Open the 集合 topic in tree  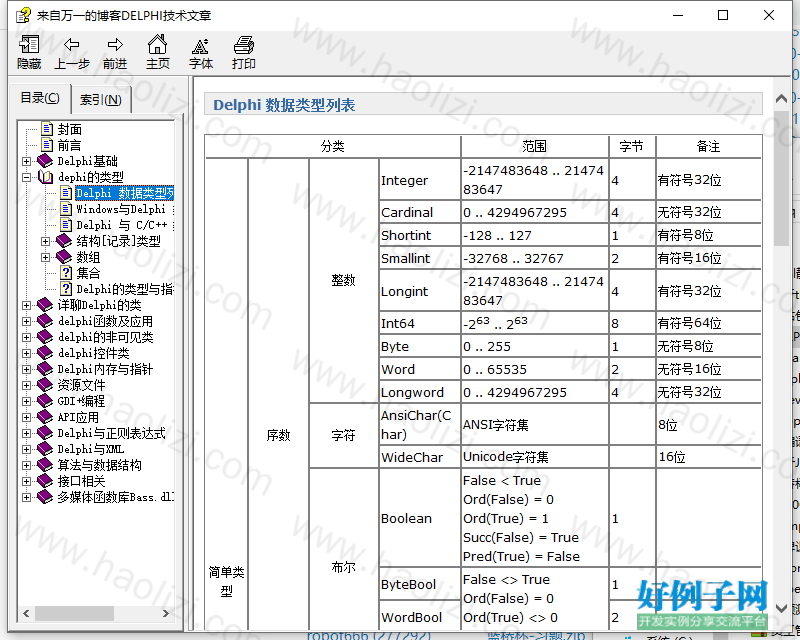click(88, 273)
